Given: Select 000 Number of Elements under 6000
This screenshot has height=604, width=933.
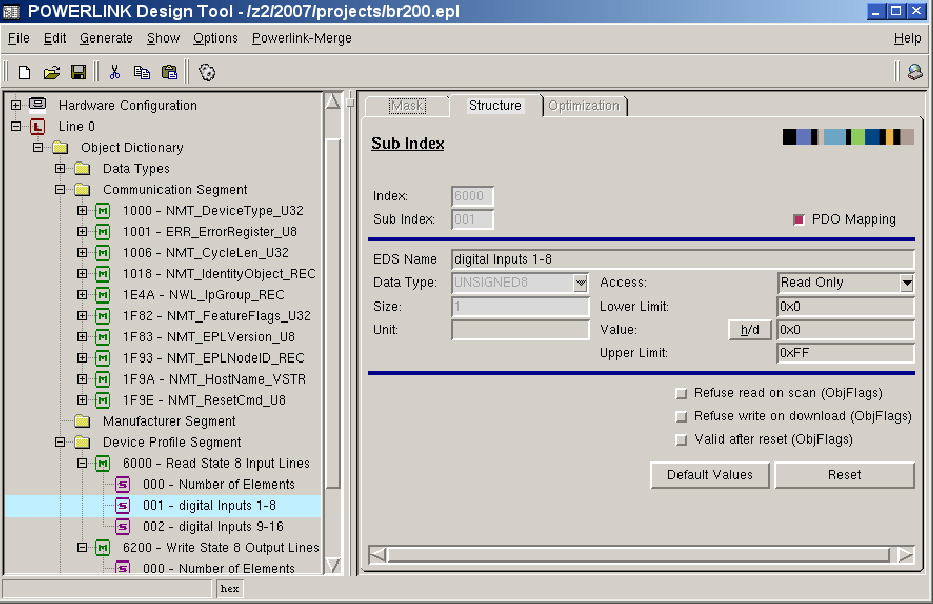Looking at the screenshot, I should [218, 484].
